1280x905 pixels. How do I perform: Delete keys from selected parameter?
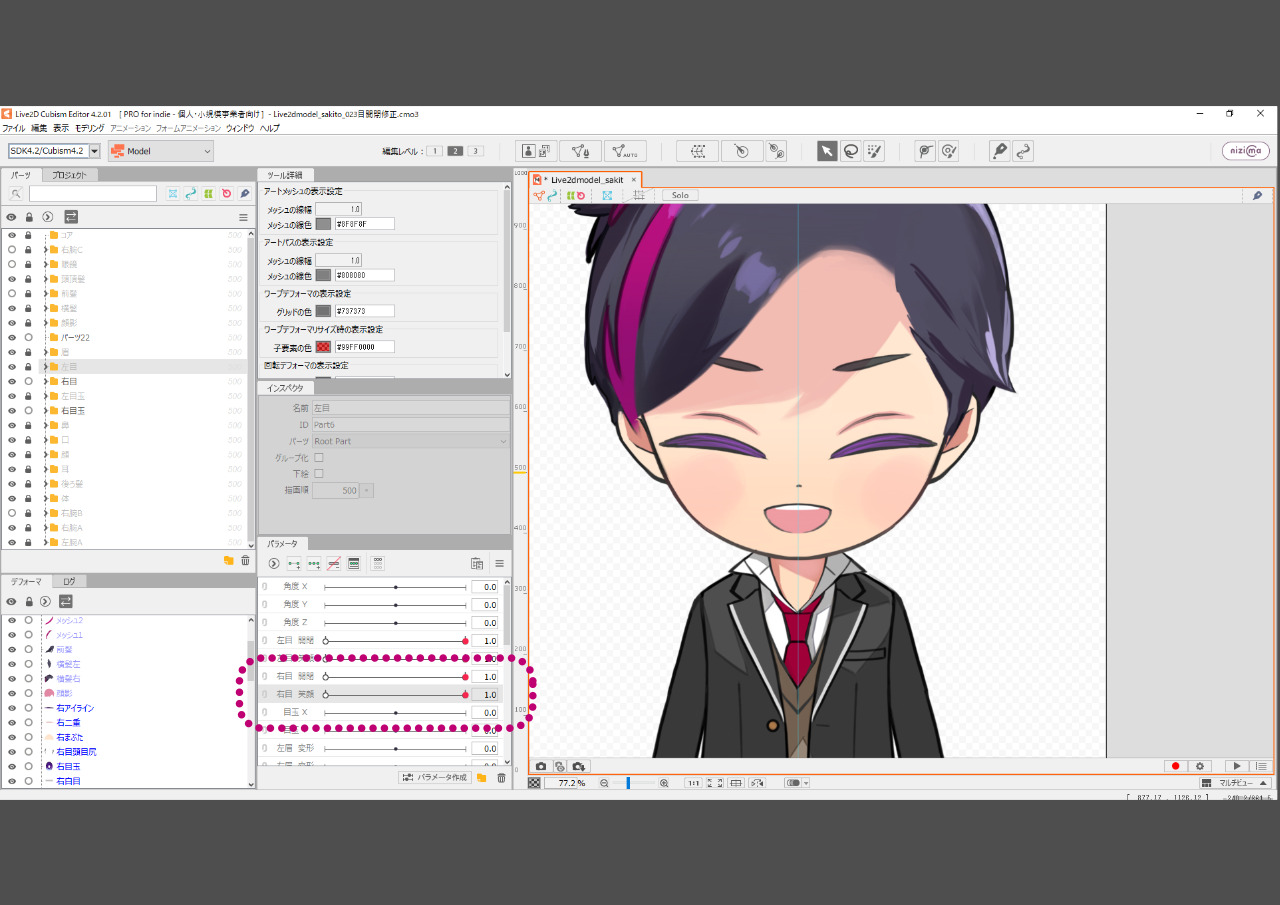click(x=334, y=564)
